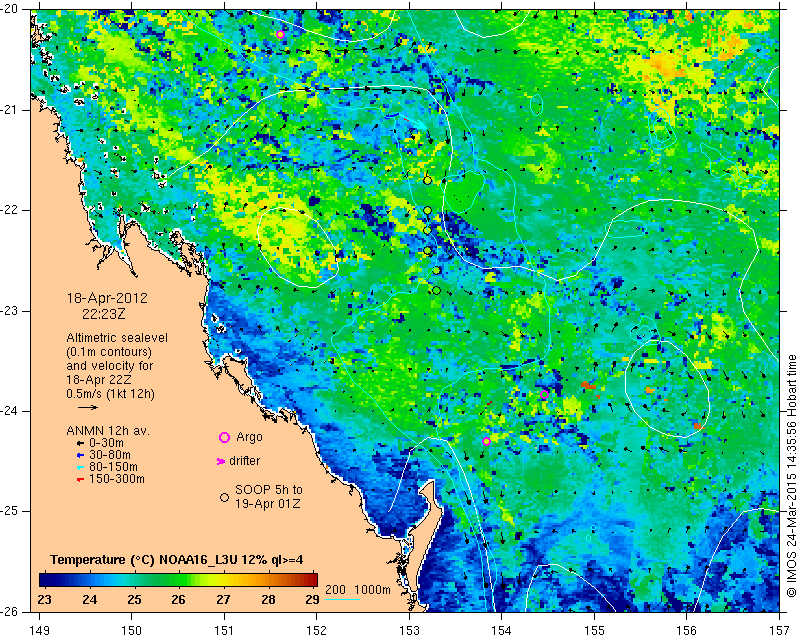Click the Argo legend magenta circle

tap(224, 437)
